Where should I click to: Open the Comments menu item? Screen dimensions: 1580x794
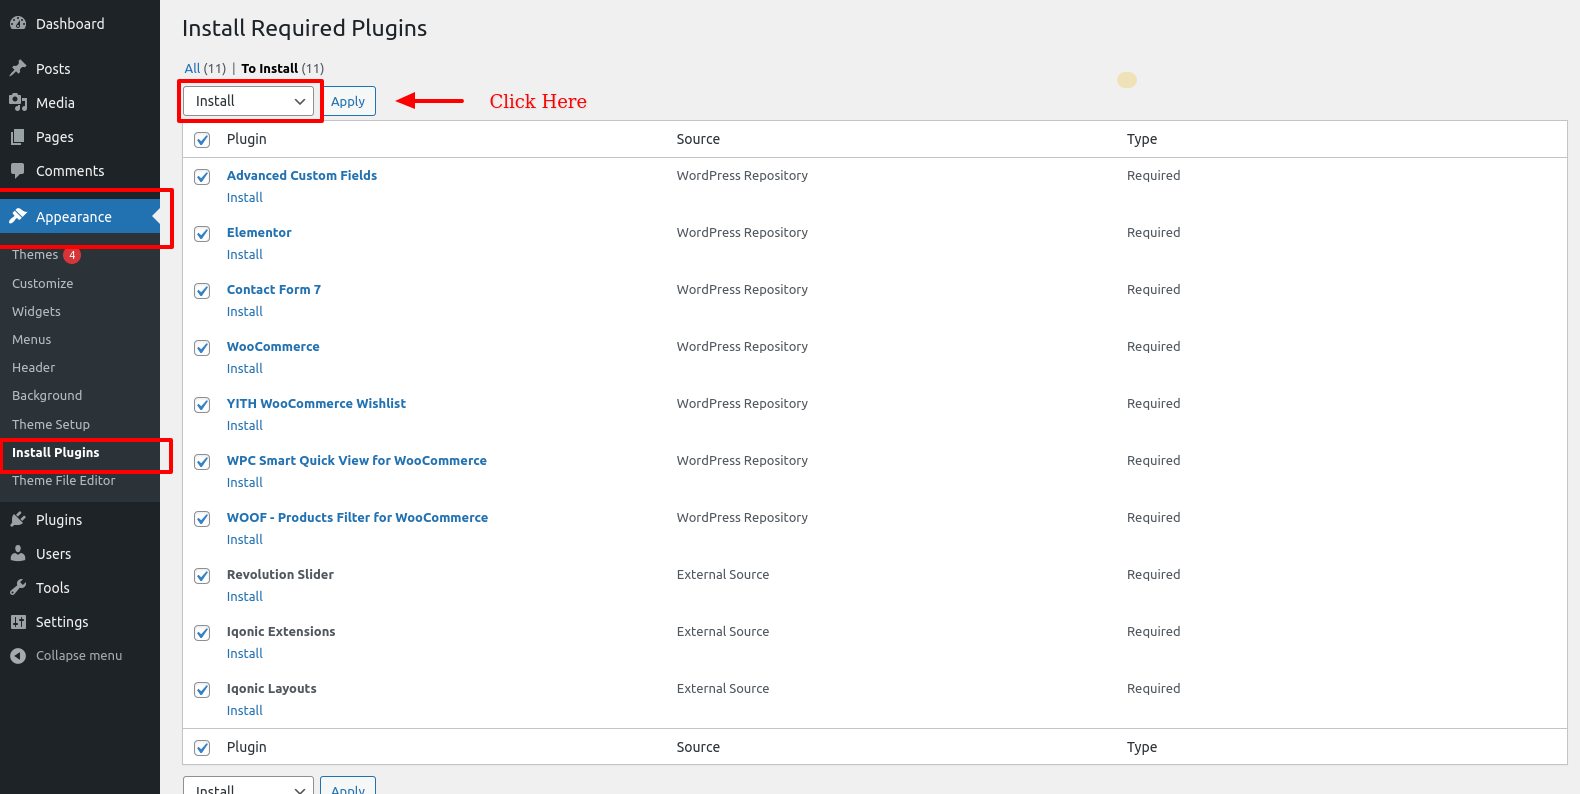[x=80, y=171]
